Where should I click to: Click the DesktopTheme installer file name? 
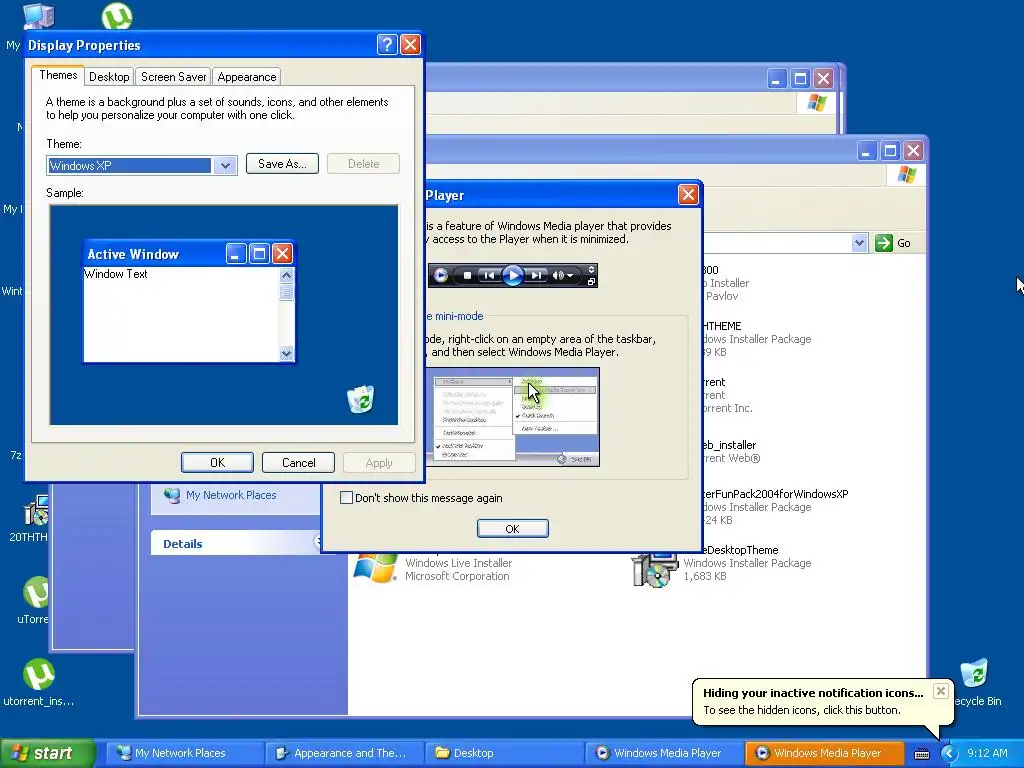tap(740, 550)
